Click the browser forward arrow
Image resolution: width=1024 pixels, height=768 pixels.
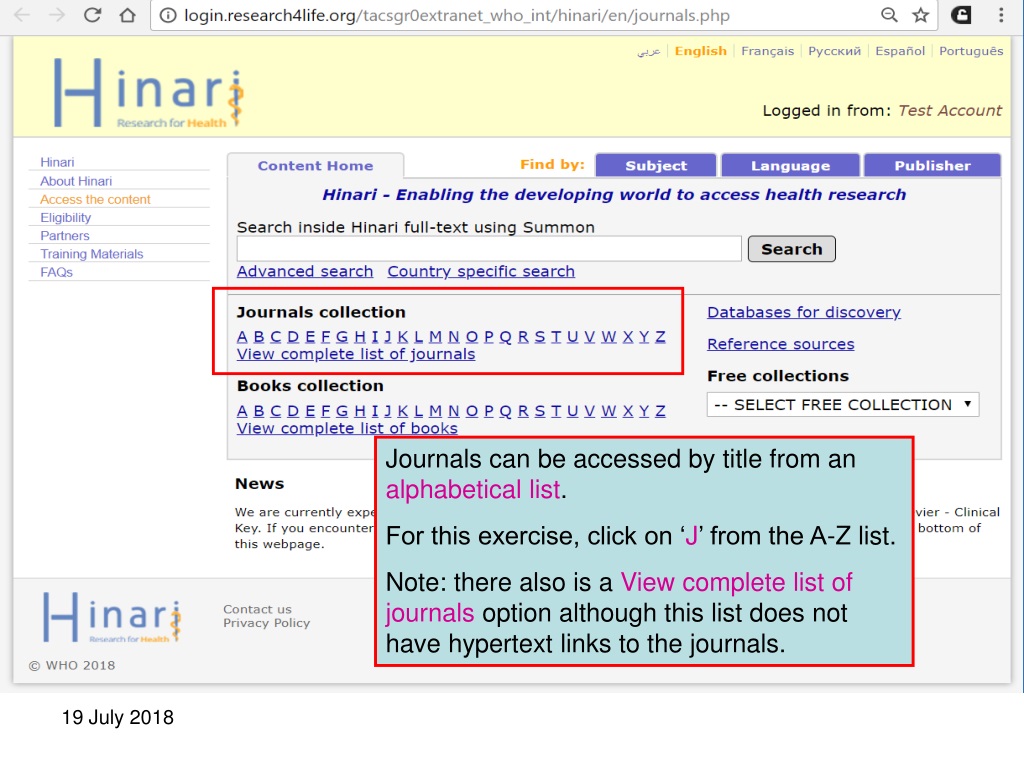57,15
